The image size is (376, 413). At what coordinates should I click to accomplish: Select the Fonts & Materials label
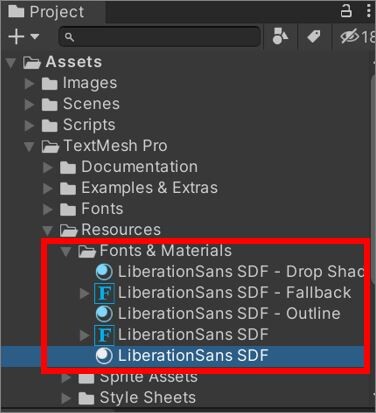click(166, 251)
